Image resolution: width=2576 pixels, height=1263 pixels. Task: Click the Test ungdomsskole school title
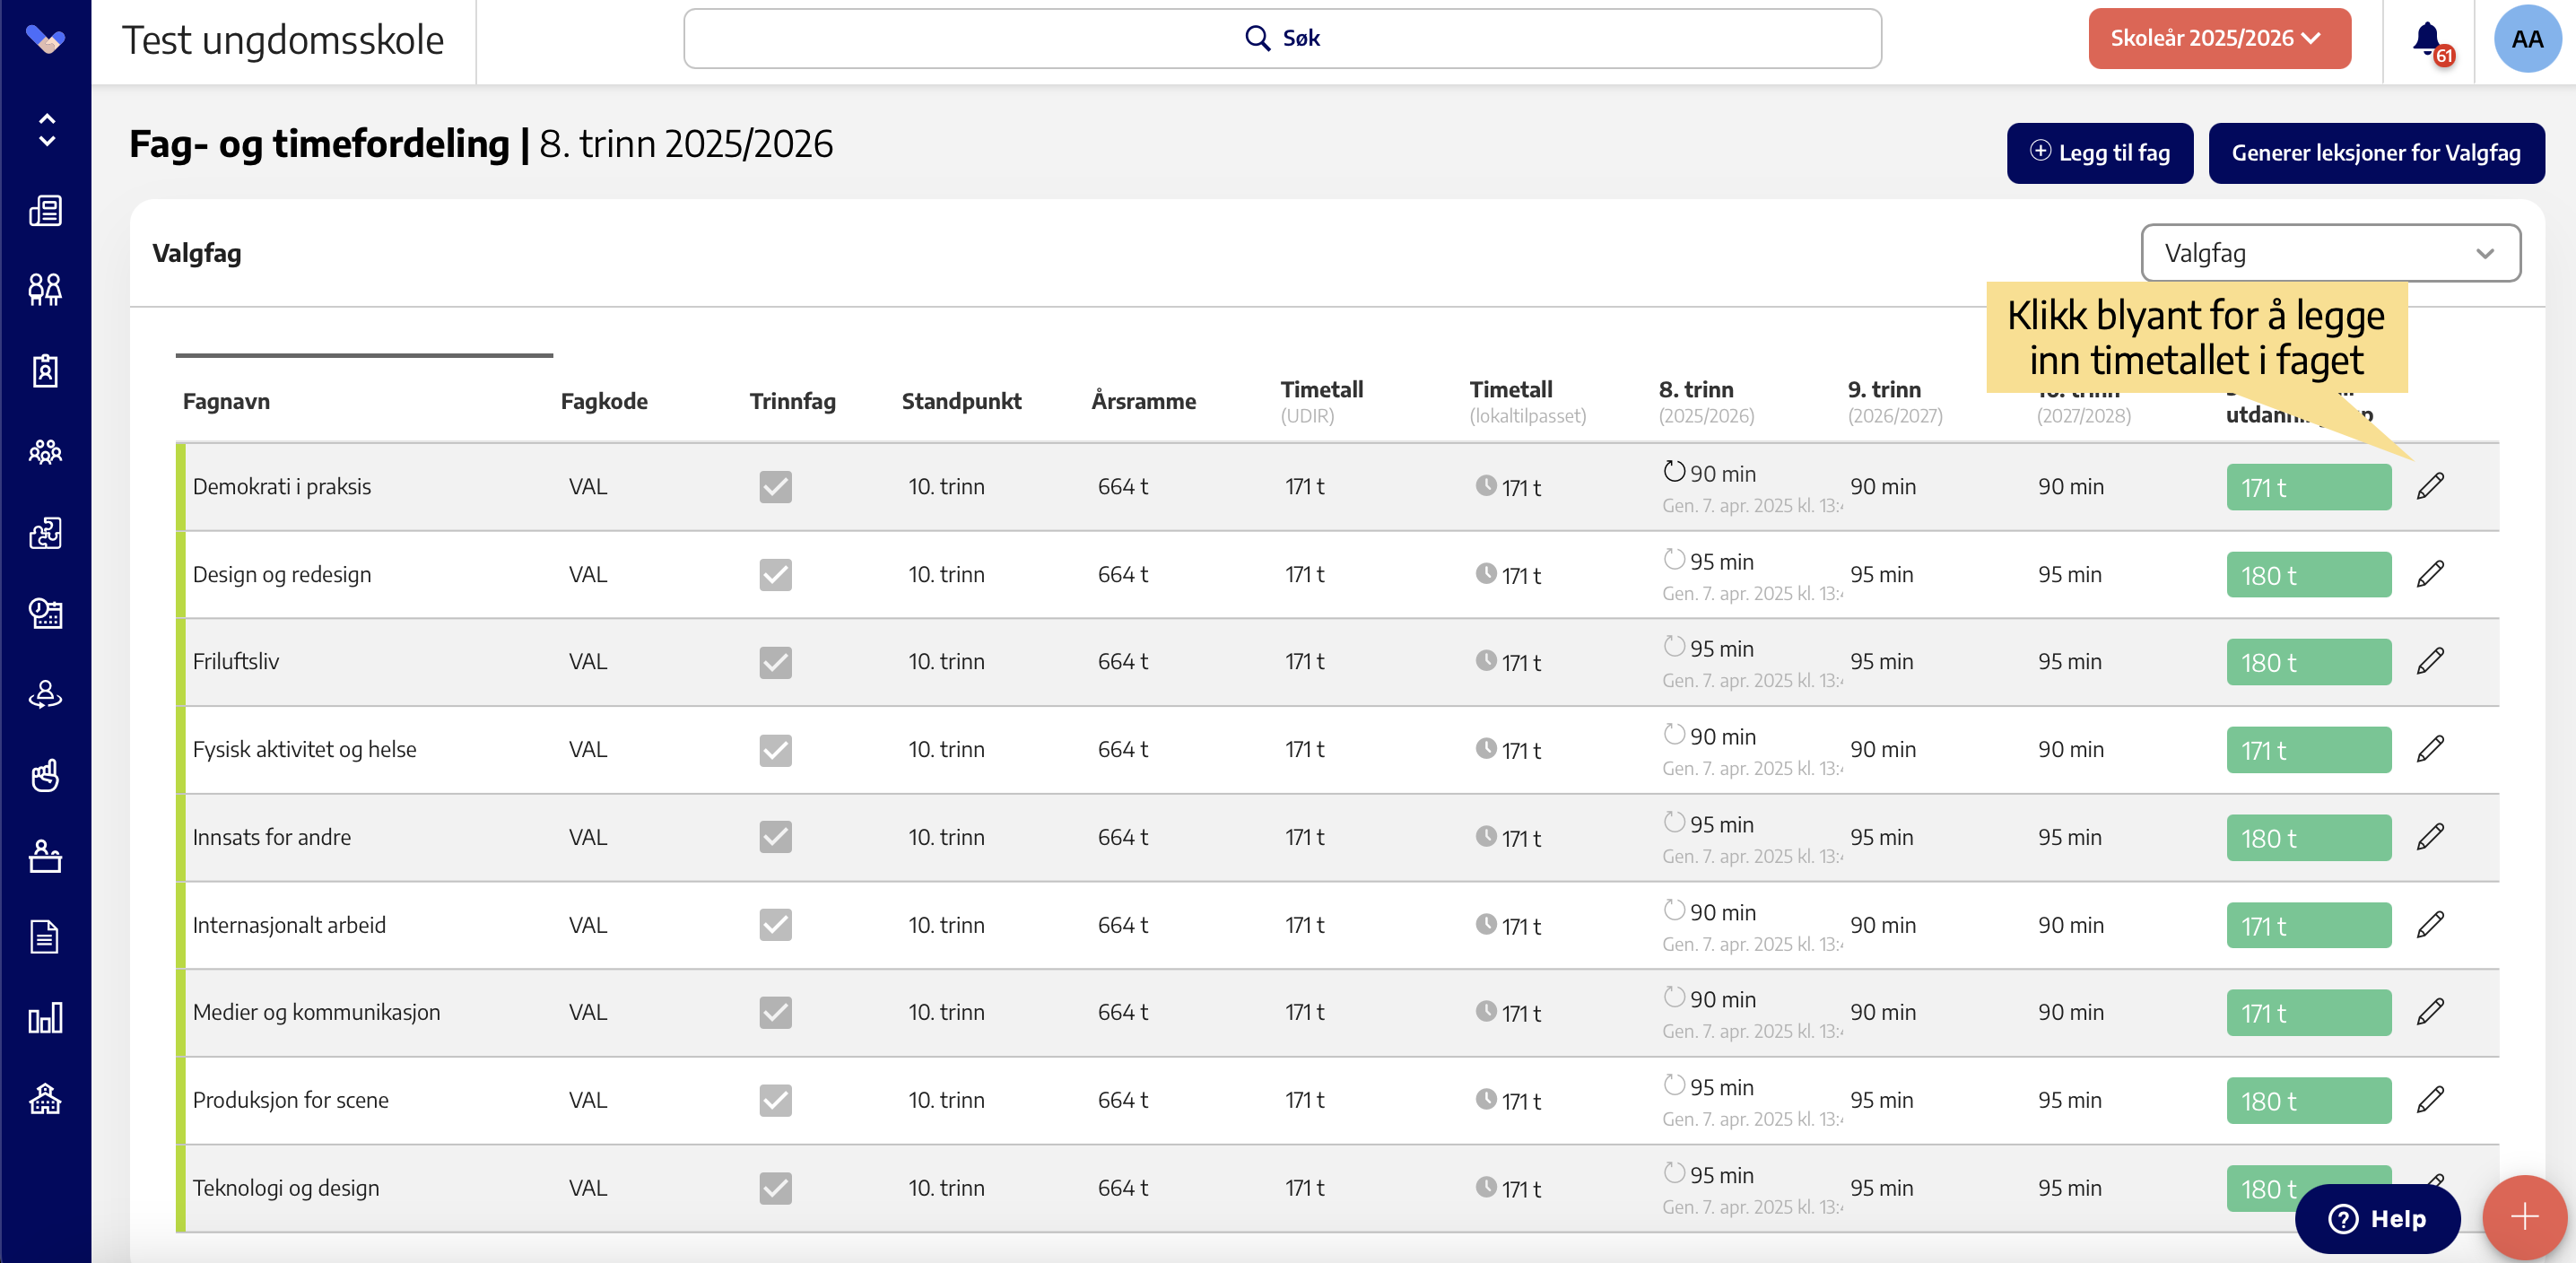pos(283,40)
